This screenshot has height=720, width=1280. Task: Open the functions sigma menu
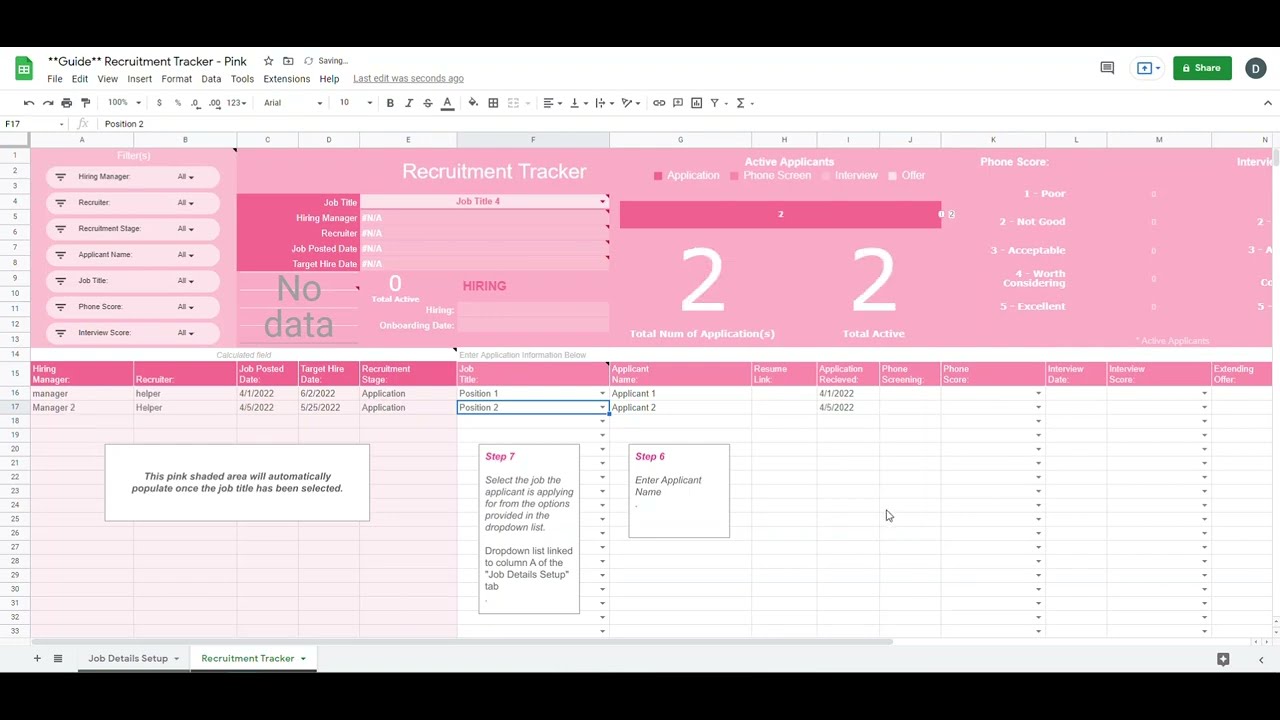741,103
